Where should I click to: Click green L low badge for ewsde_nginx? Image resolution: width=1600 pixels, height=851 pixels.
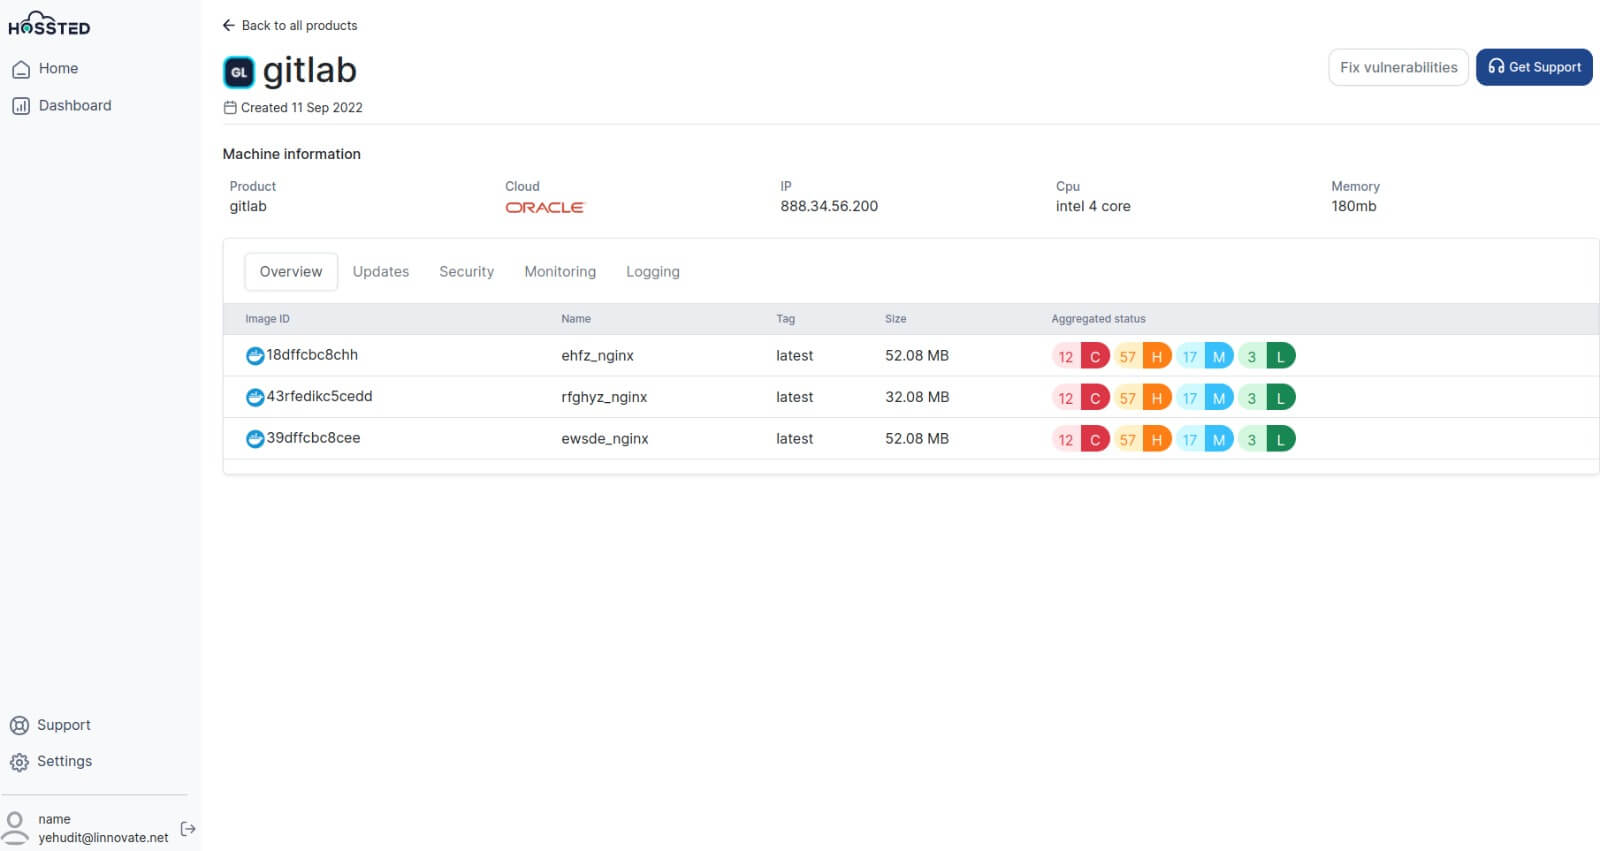1281,439
